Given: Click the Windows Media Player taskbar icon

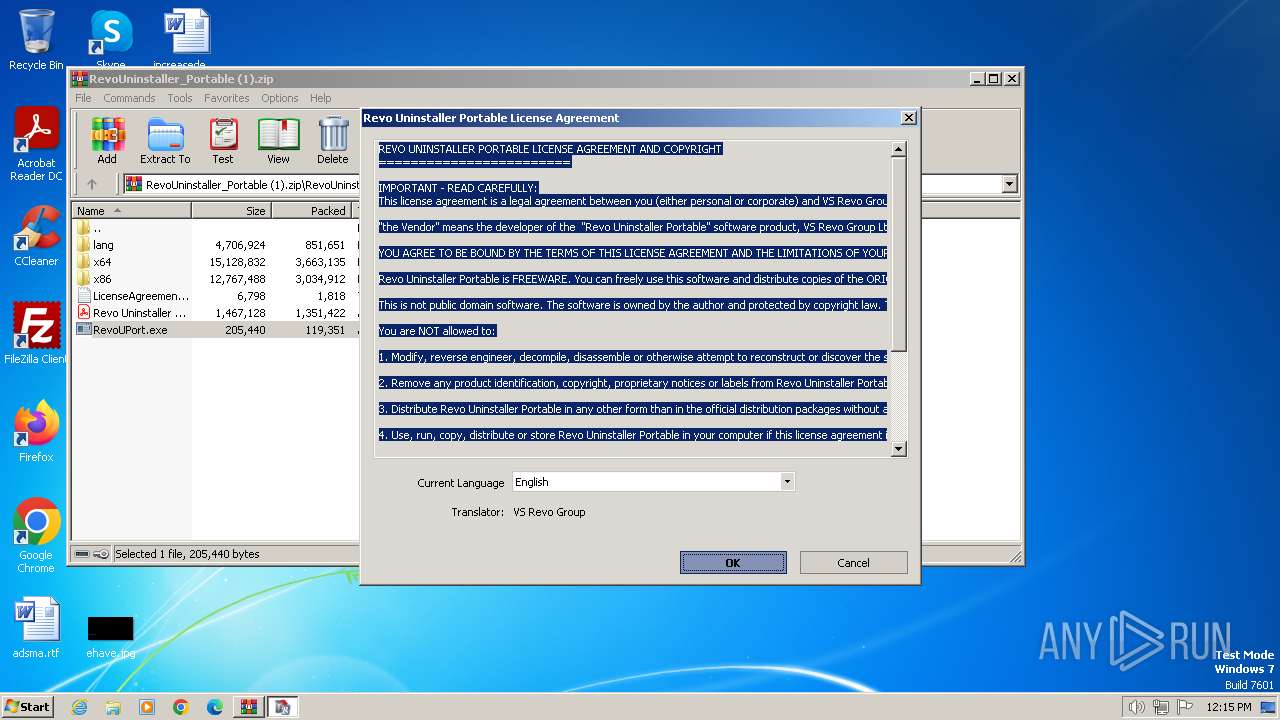Looking at the screenshot, I should coord(147,707).
